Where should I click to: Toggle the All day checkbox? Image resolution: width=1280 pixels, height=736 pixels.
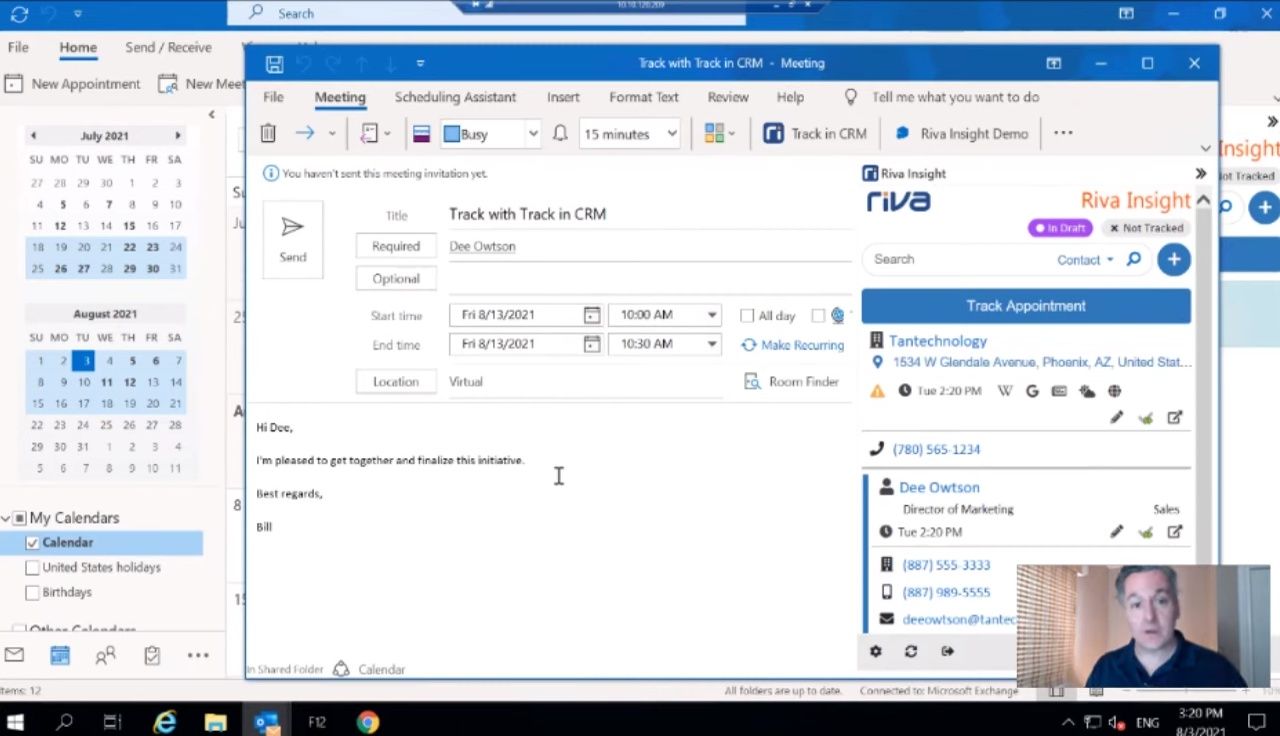pos(747,316)
